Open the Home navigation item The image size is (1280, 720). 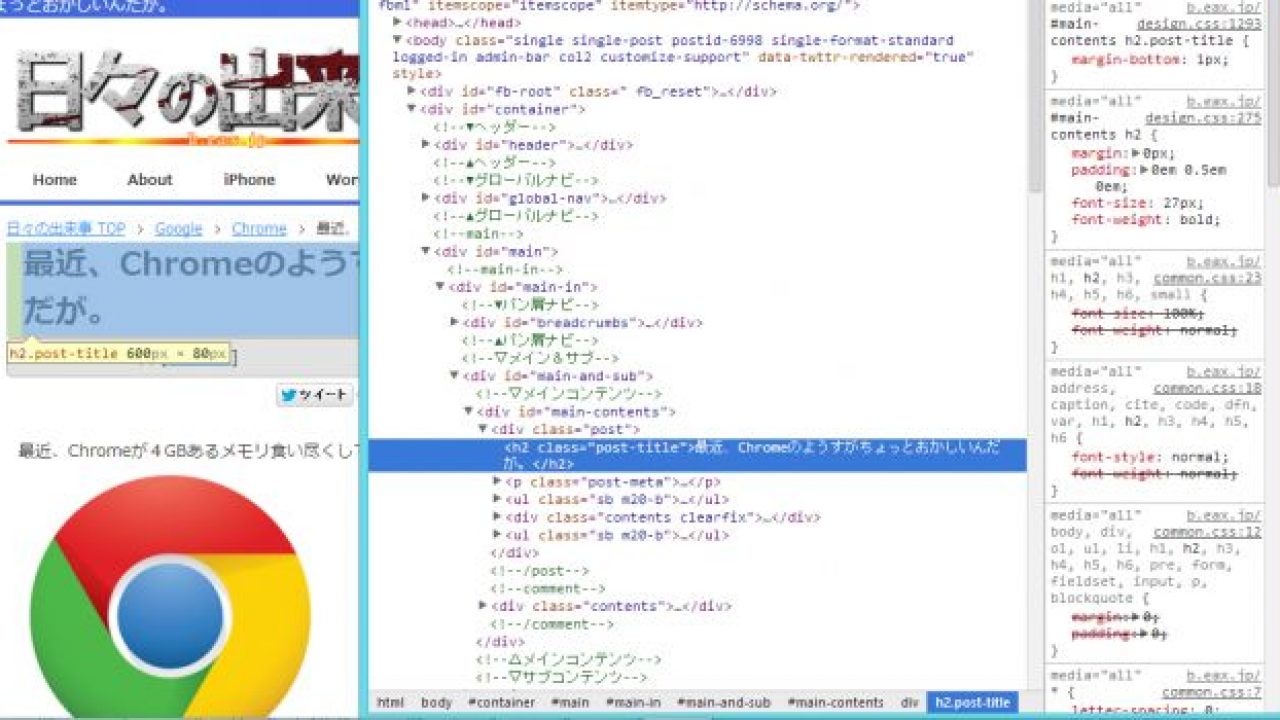55,180
